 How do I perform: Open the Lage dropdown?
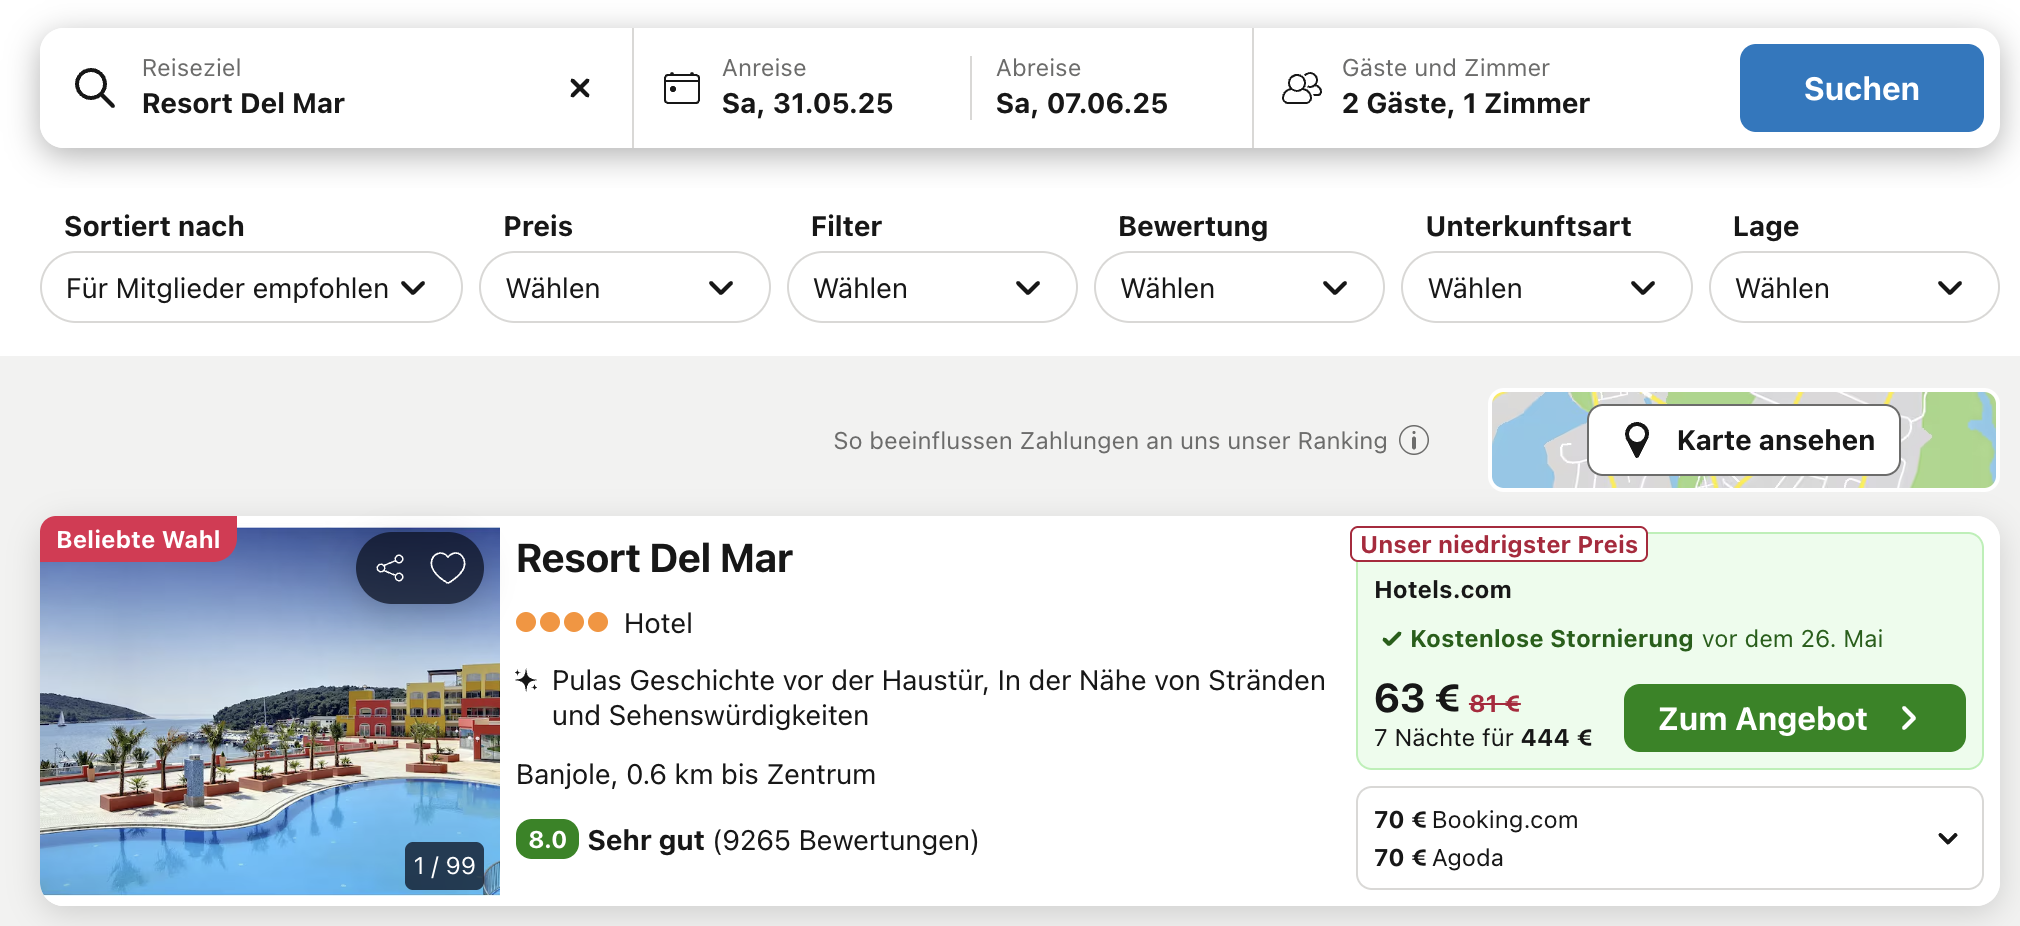tap(1854, 288)
